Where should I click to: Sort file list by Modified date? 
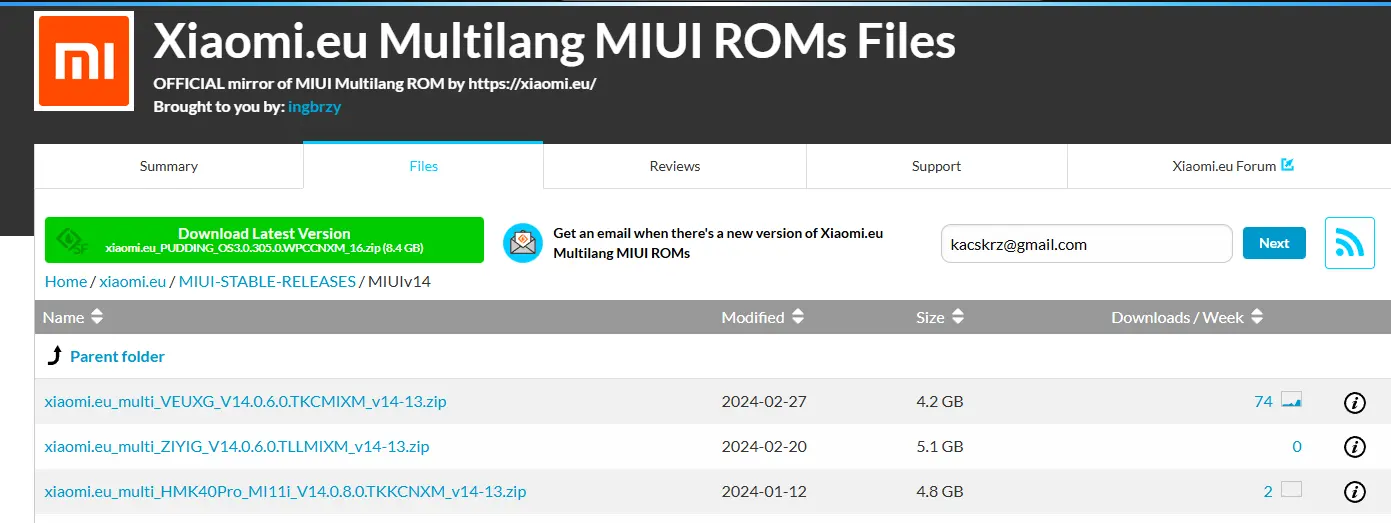click(x=762, y=317)
